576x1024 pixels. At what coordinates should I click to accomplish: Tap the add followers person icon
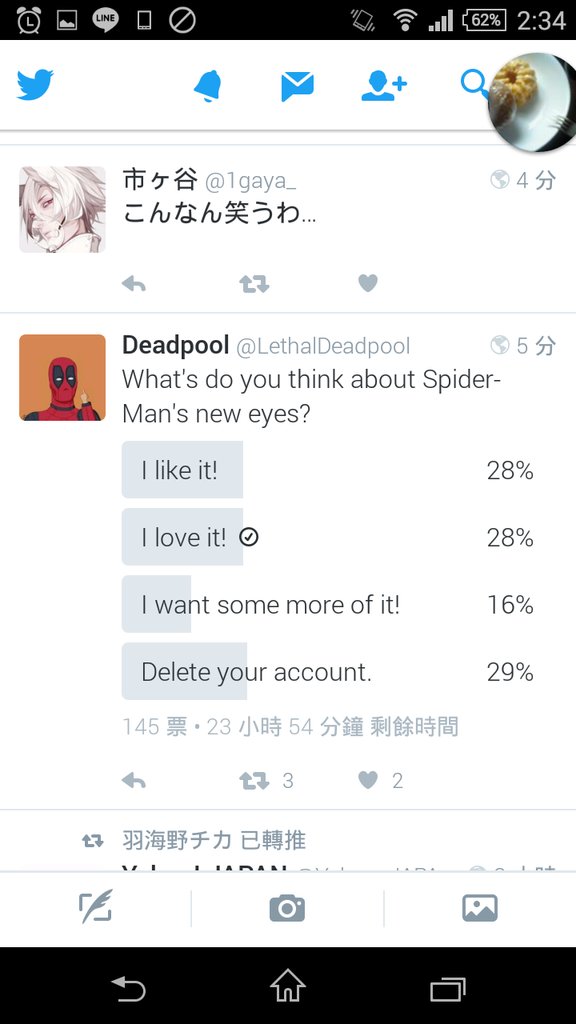pos(384,86)
